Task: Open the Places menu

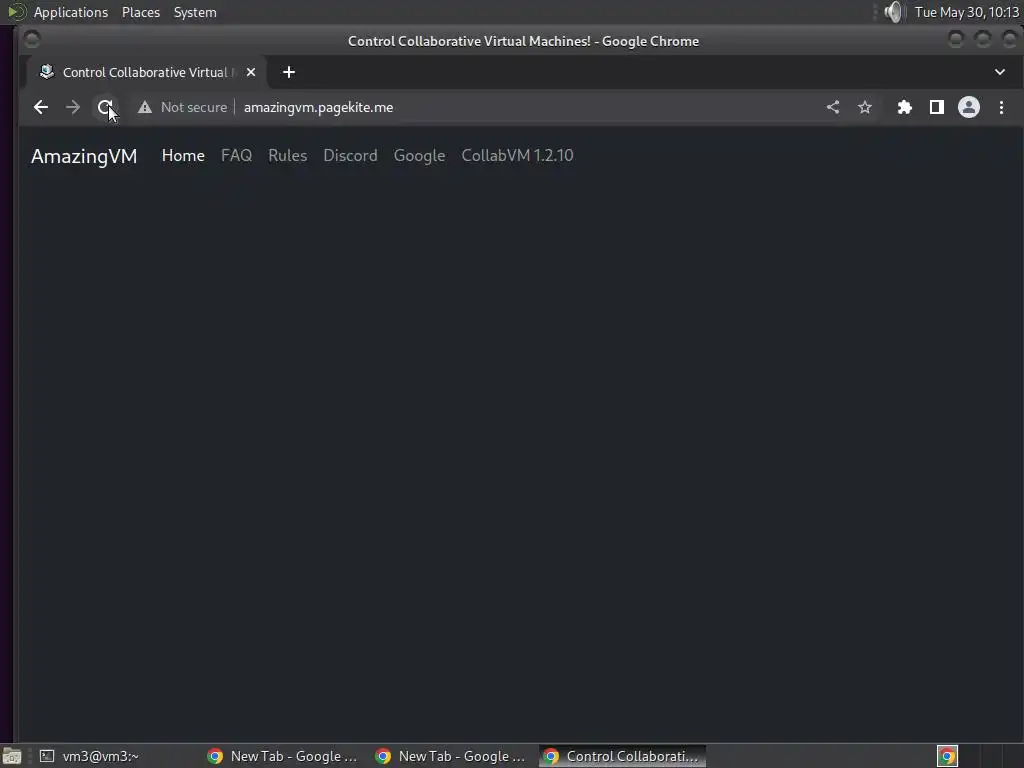Action: [x=140, y=12]
